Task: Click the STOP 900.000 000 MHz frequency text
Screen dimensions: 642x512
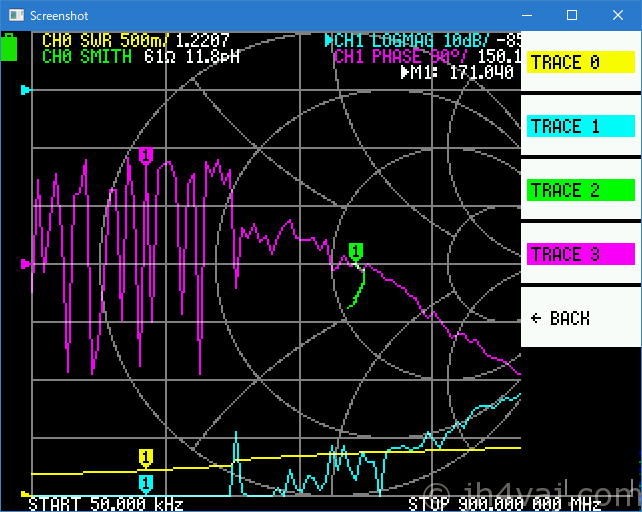Action: pos(504,504)
